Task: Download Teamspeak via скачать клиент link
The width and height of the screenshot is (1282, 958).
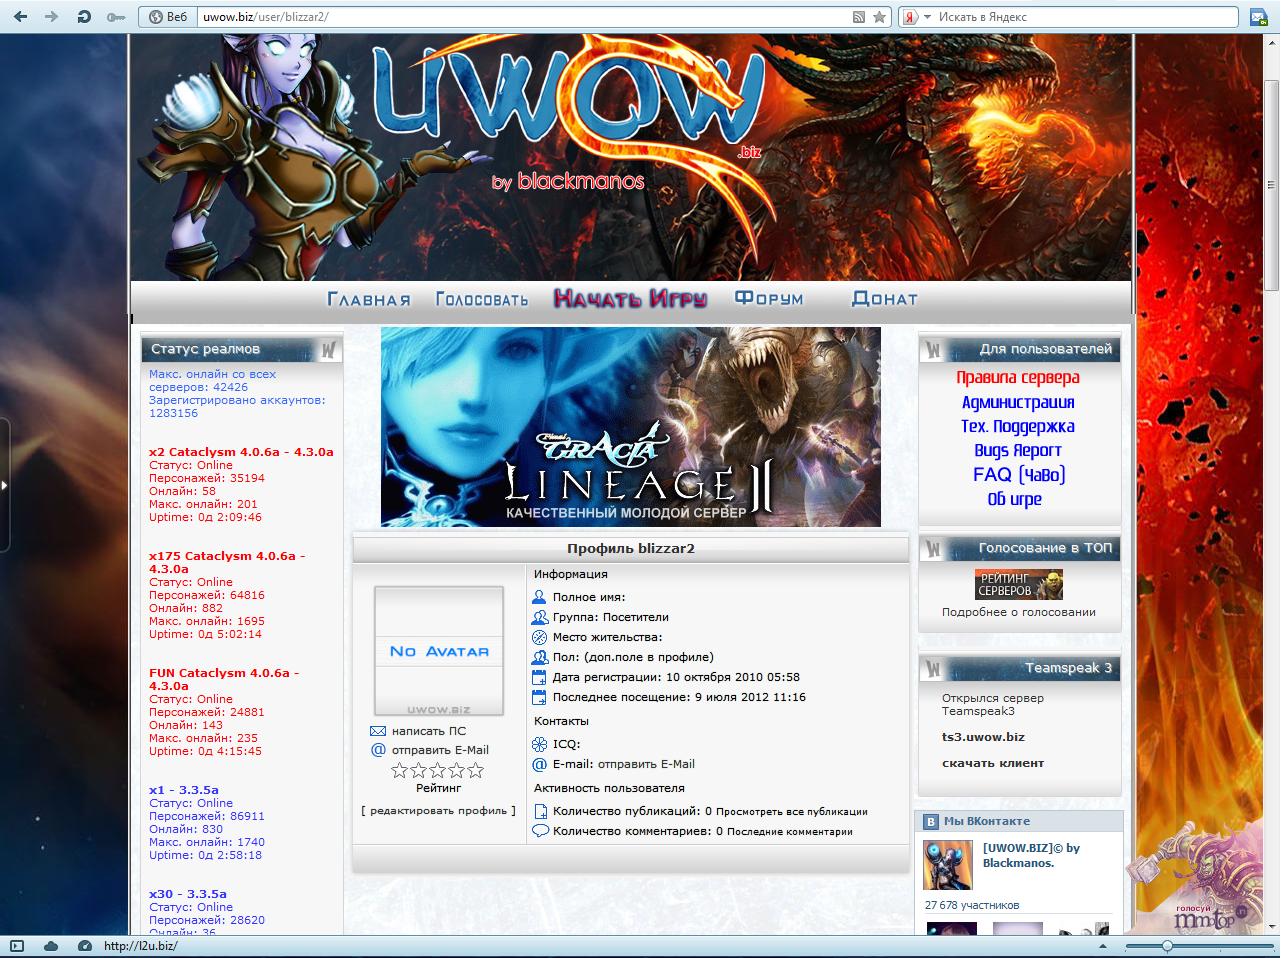Action: (x=992, y=763)
